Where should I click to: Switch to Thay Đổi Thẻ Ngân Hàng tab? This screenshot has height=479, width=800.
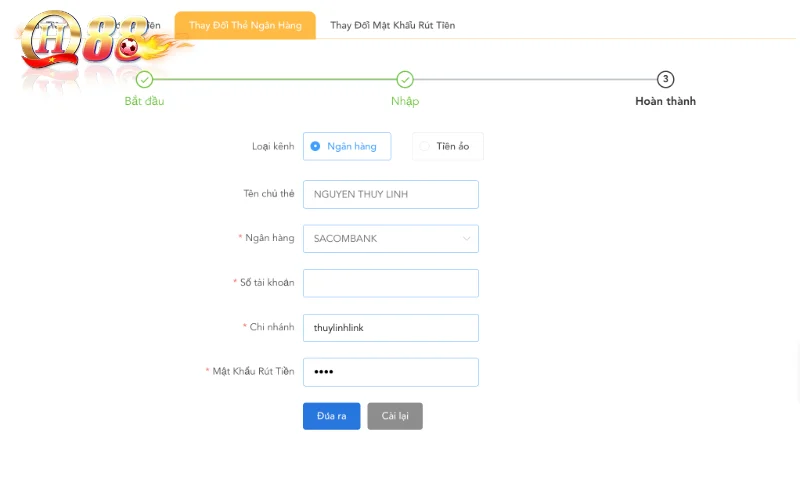pos(245,25)
